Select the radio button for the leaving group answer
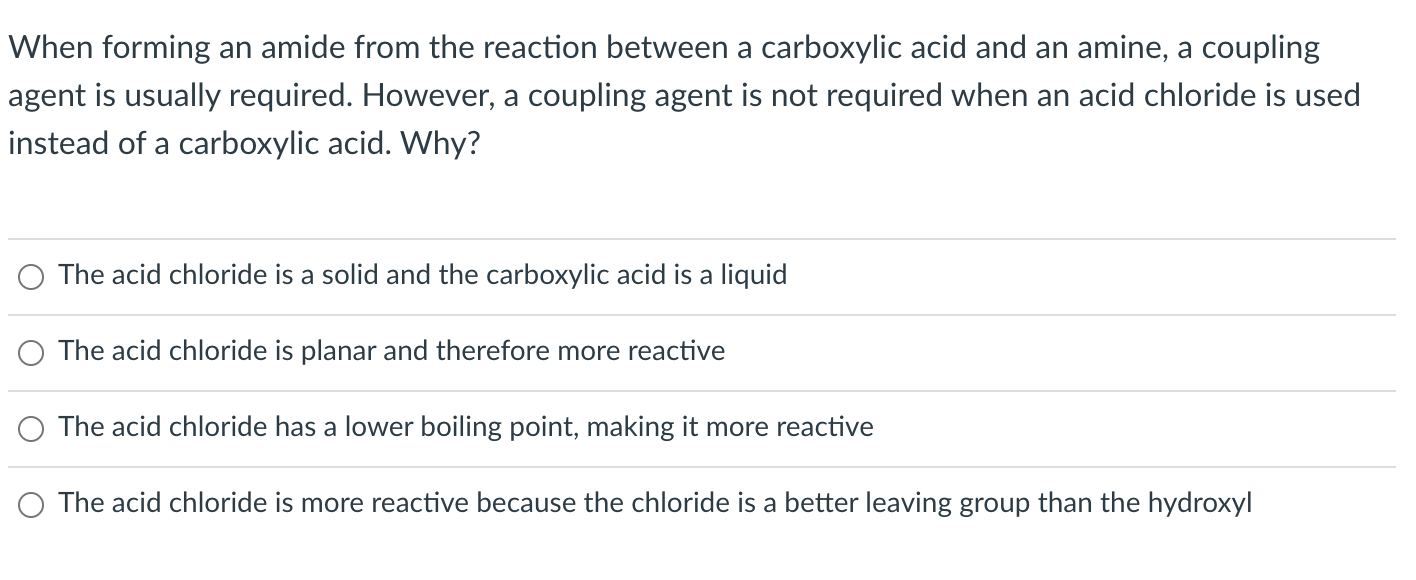Image resolution: width=1416 pixels, height=580 pixels. (30, 504)
